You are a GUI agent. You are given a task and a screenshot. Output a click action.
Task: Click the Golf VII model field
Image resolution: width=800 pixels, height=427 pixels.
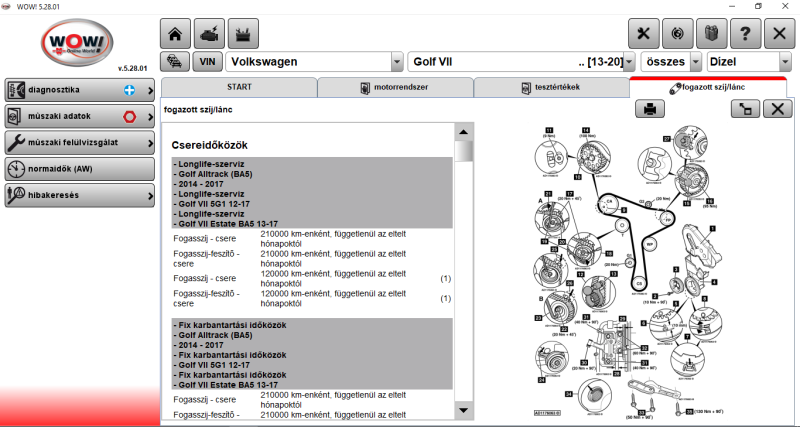pos(516,62)
